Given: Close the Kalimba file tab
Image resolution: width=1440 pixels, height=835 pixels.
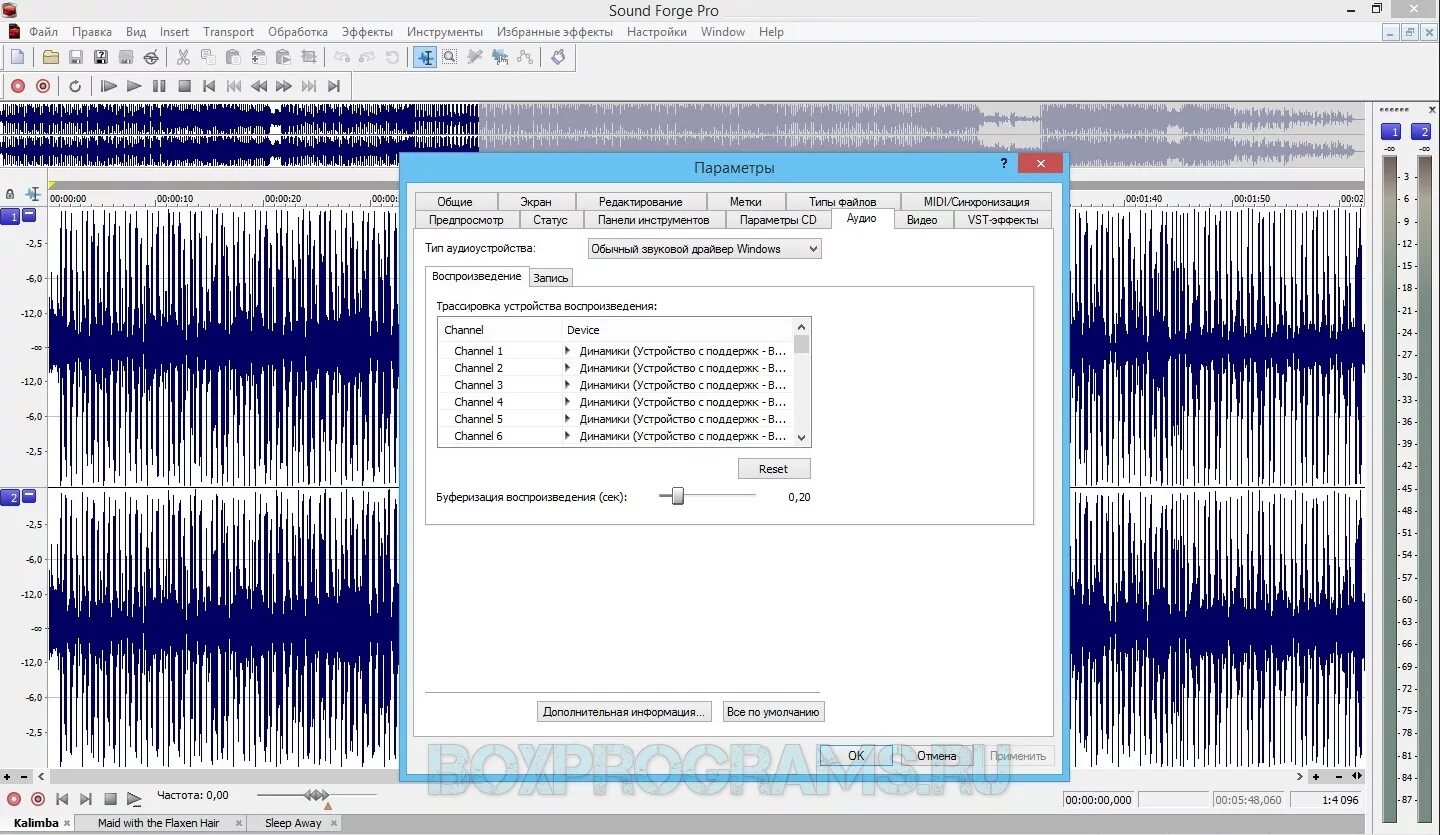Looking at the screenshot, I should (67, 823).
